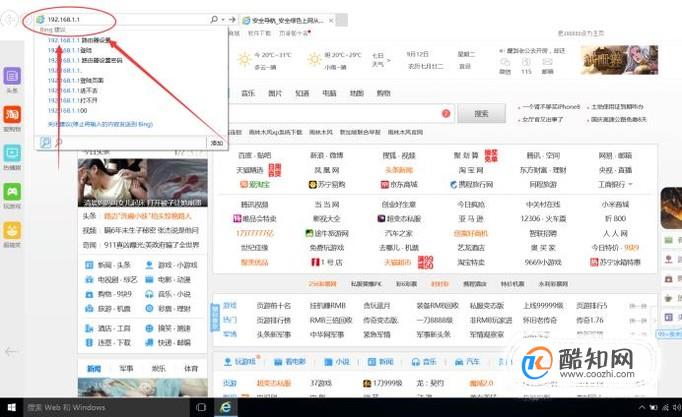Open the green gamepad sidebar icon

tap(12, 192)
